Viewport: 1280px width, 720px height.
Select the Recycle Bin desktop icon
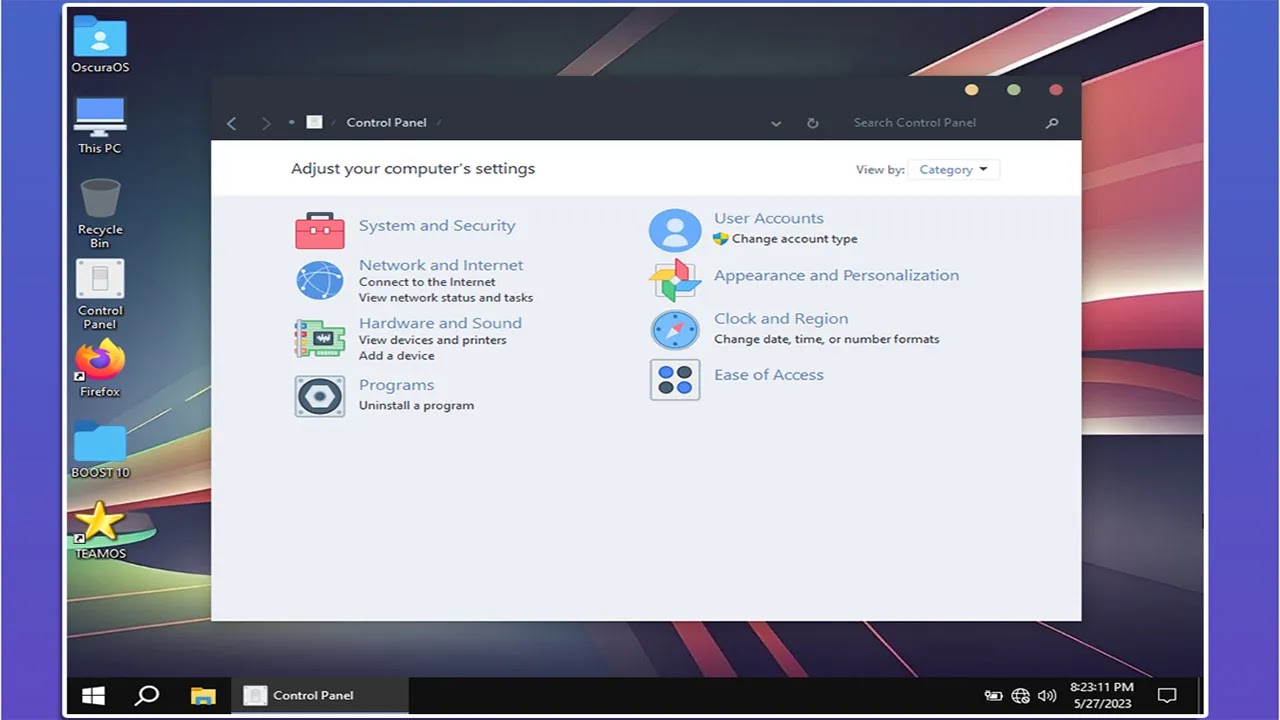point(100,213)
